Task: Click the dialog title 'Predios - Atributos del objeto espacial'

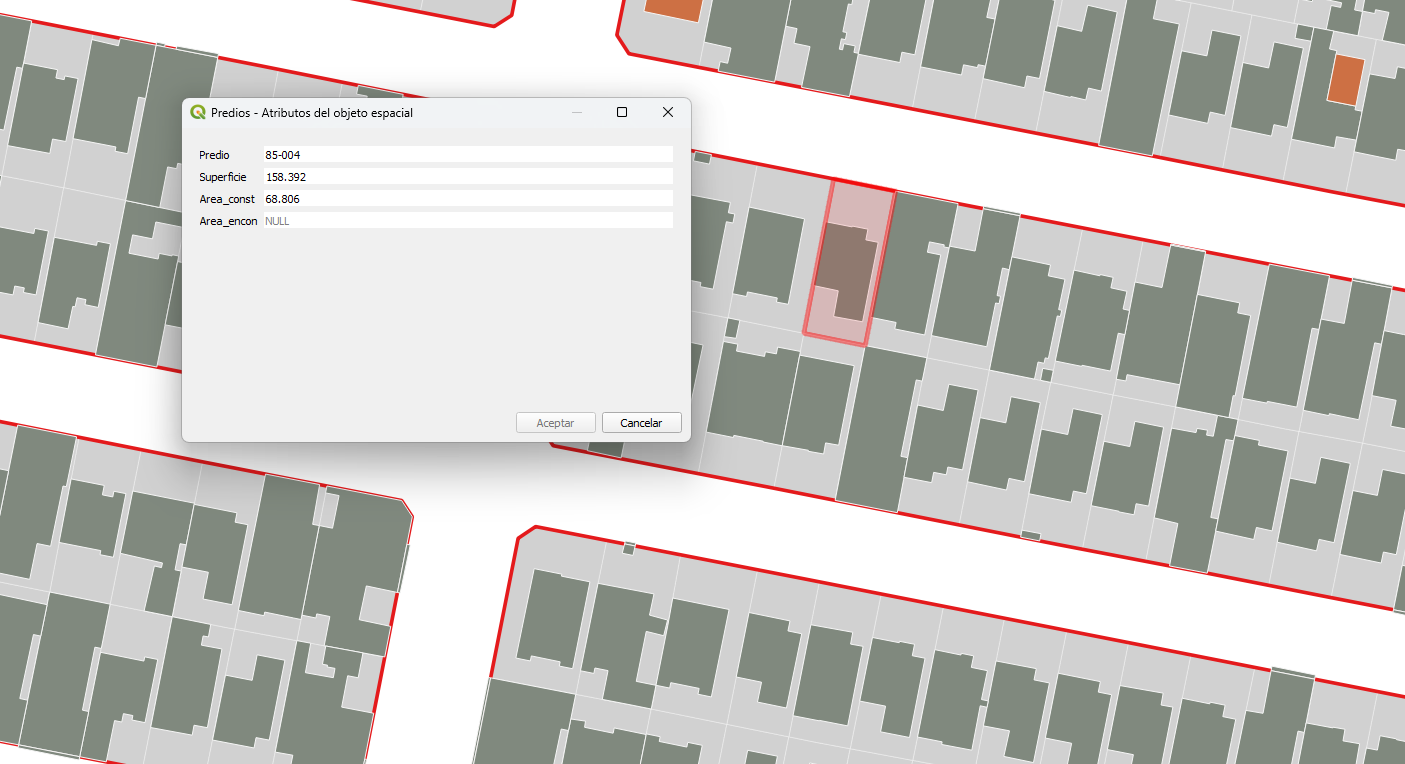Action: click(312, 113)
